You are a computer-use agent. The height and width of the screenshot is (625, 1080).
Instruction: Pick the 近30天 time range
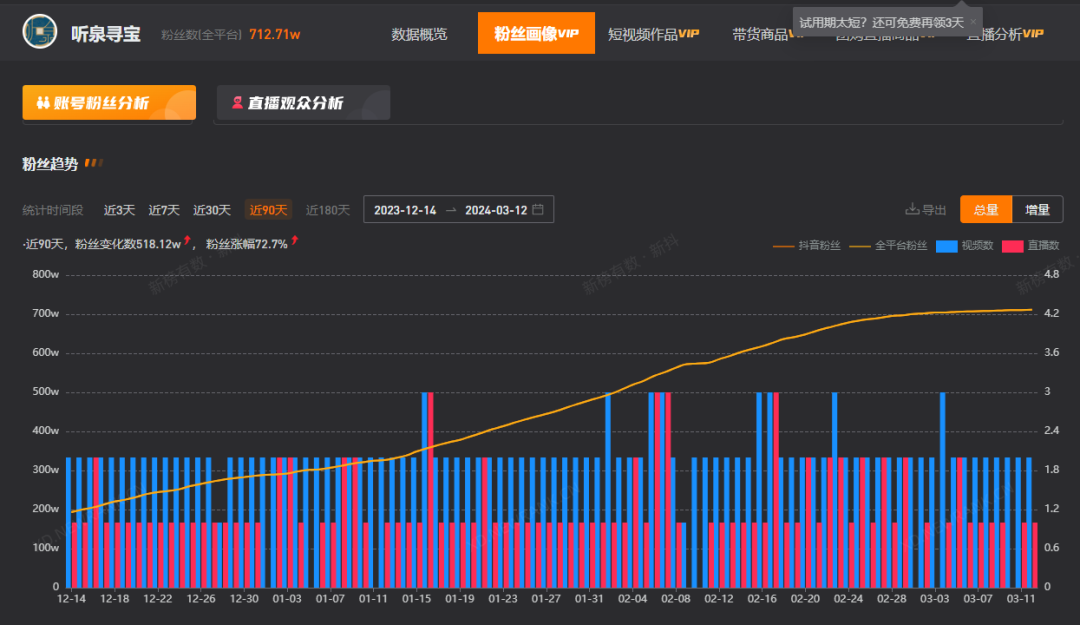pyautogui.click(x=212, y=210)
